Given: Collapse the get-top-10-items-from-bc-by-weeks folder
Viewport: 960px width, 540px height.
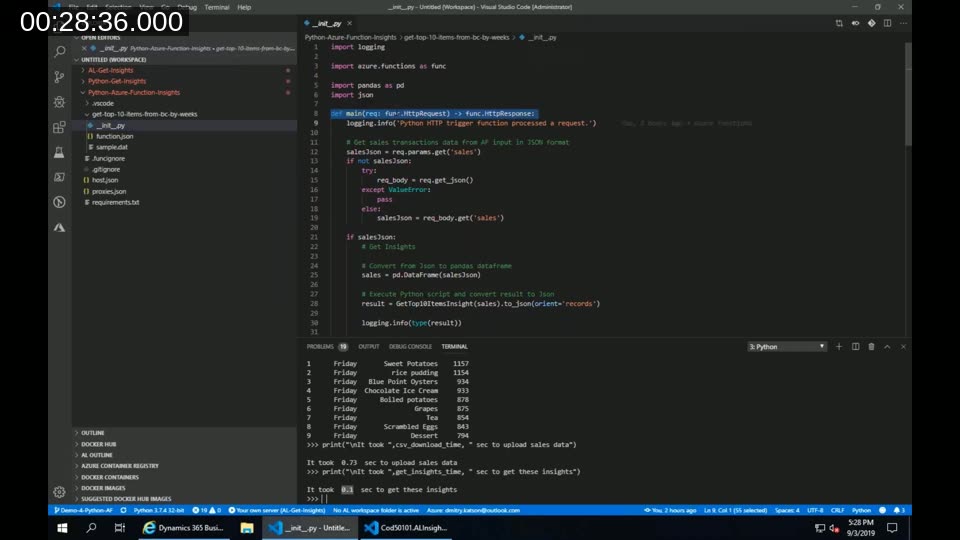Looking at the screenshot, I should (144, 114).
